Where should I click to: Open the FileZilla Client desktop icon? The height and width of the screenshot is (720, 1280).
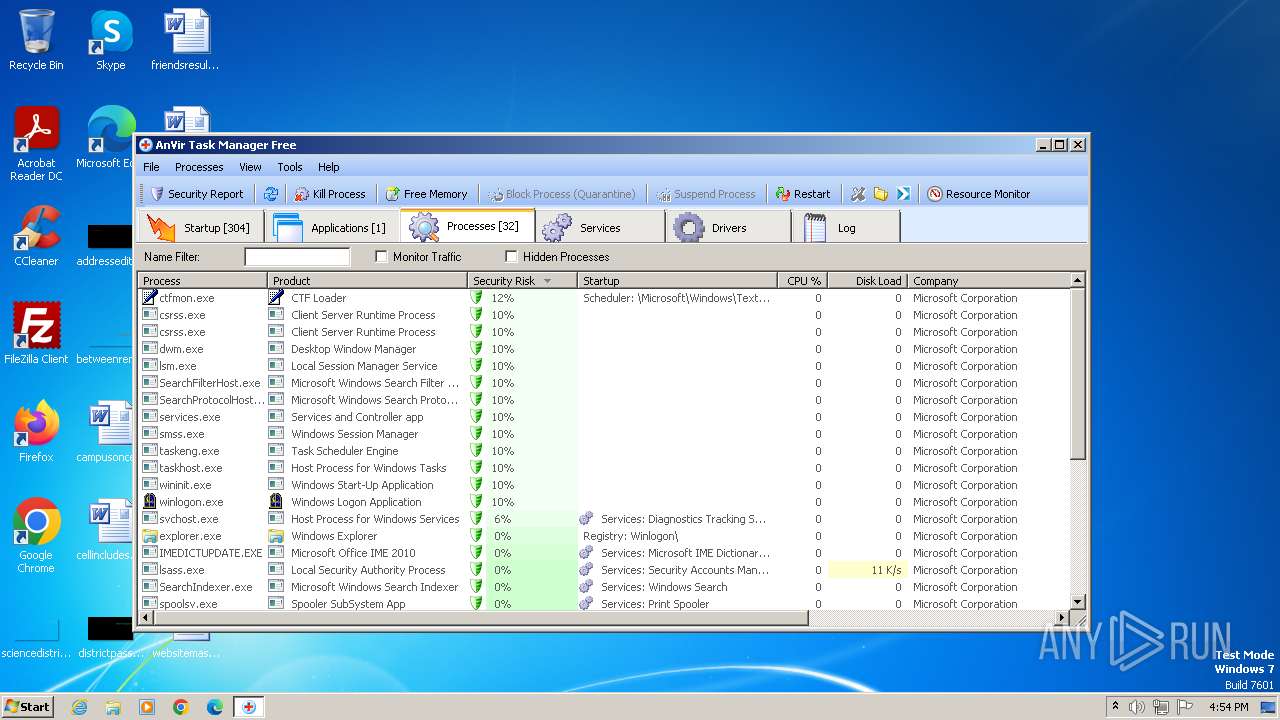coord(36,333)
